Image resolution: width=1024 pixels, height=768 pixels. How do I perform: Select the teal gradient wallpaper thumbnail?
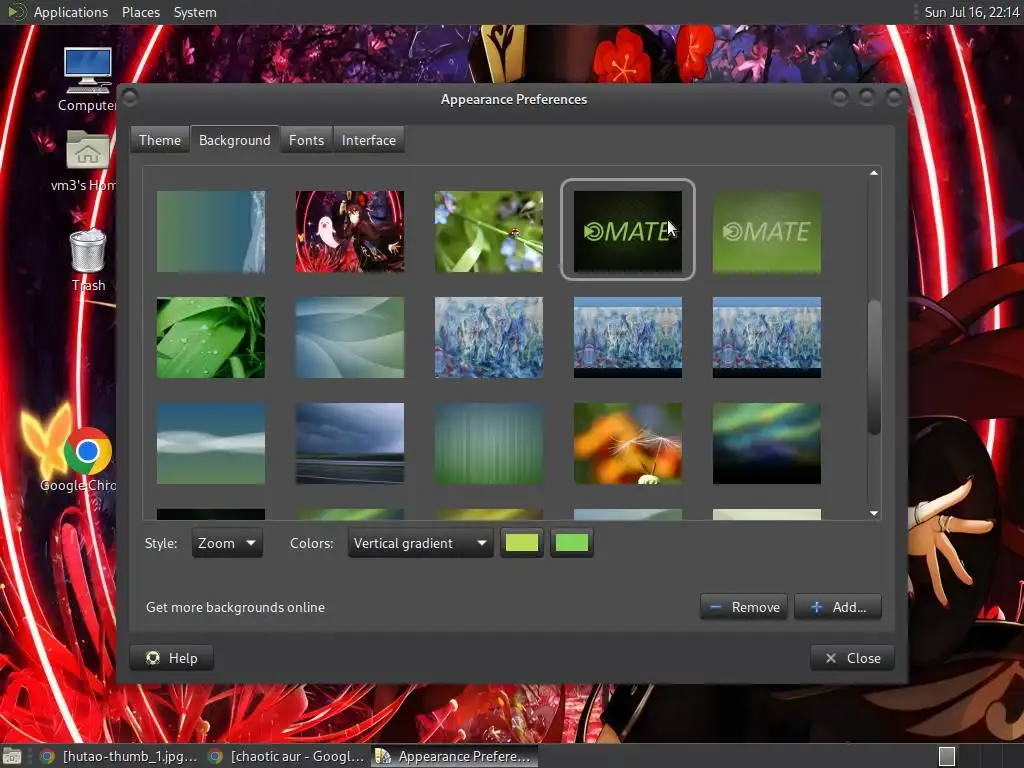point(211,231)
